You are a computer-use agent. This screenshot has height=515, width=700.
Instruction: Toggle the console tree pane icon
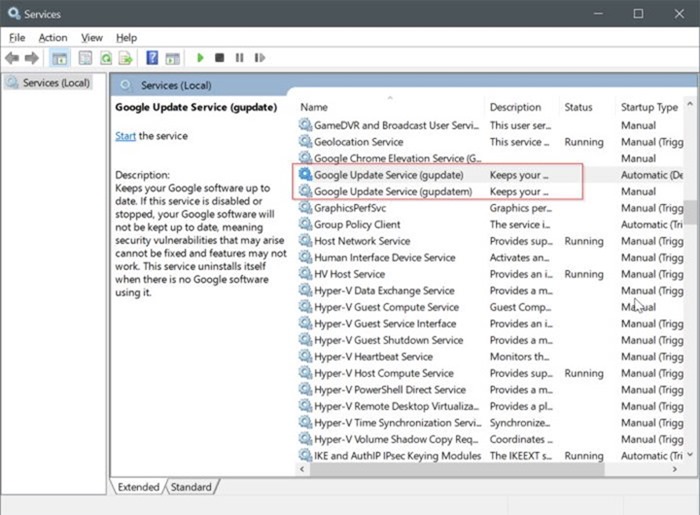coord(59,58)
